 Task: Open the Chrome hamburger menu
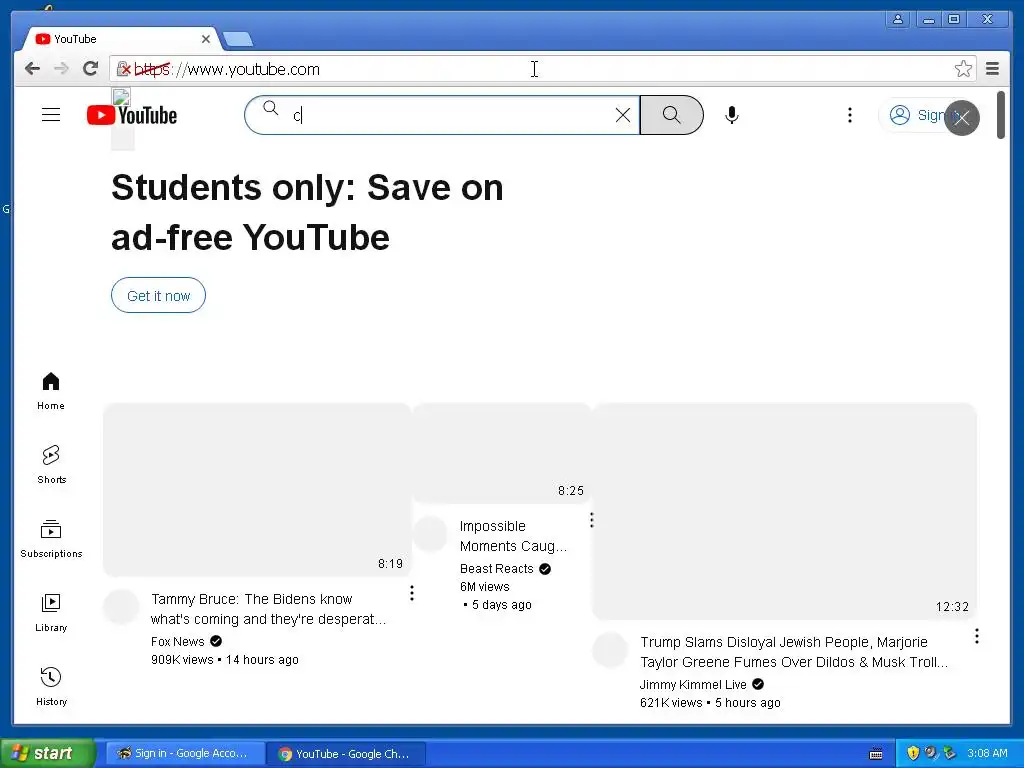tap(993, 69)
